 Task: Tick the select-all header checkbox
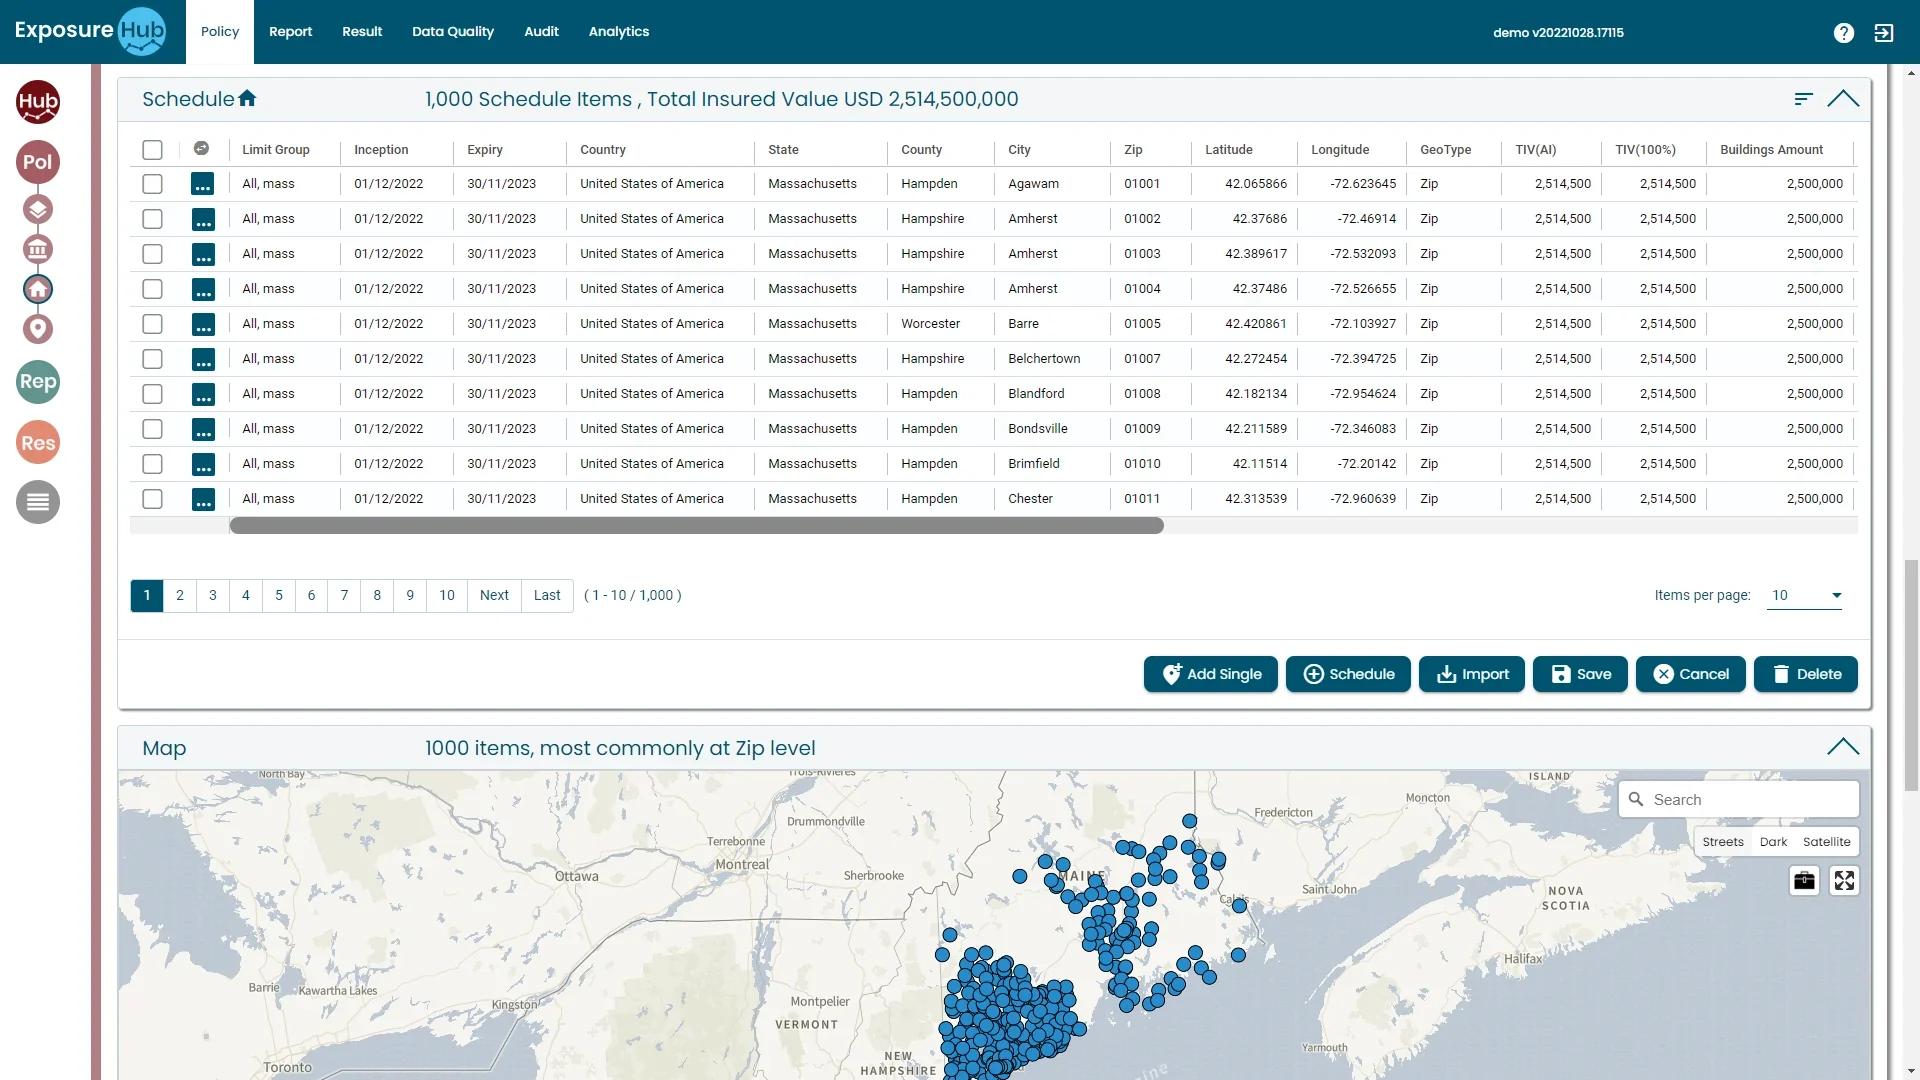tap(152, 150)
